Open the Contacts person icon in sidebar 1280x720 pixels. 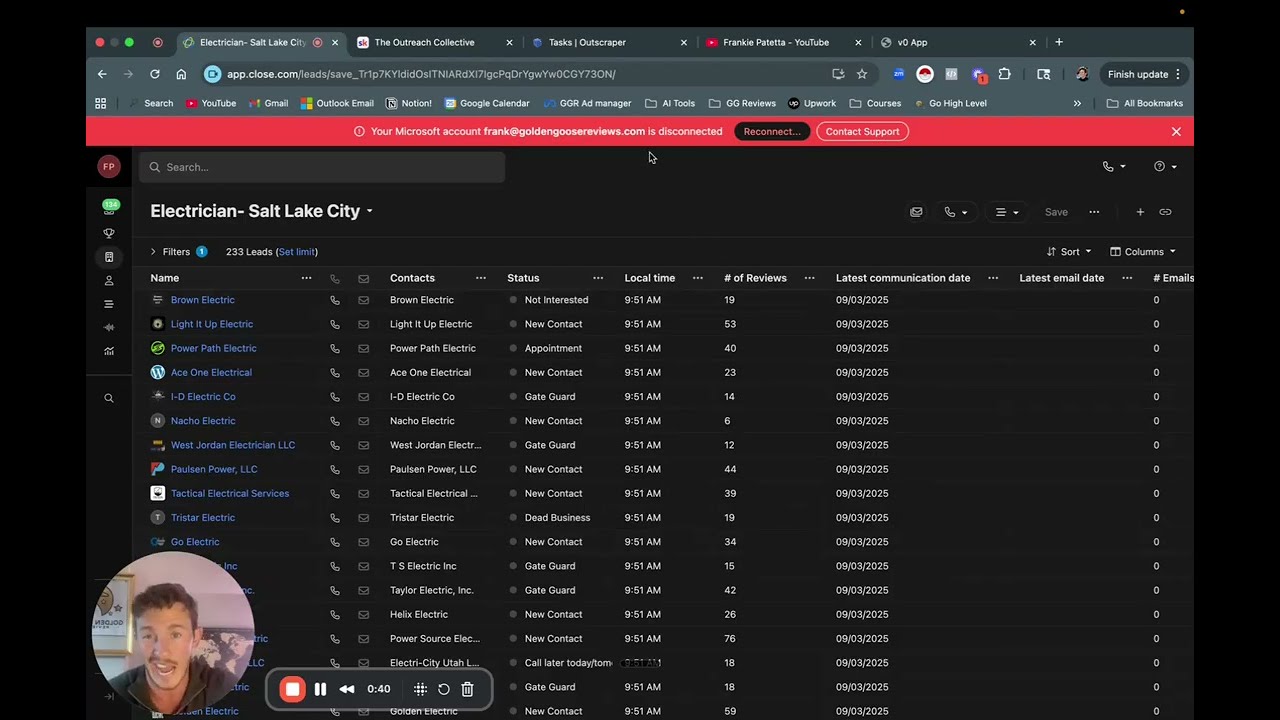tap(109, 281)
